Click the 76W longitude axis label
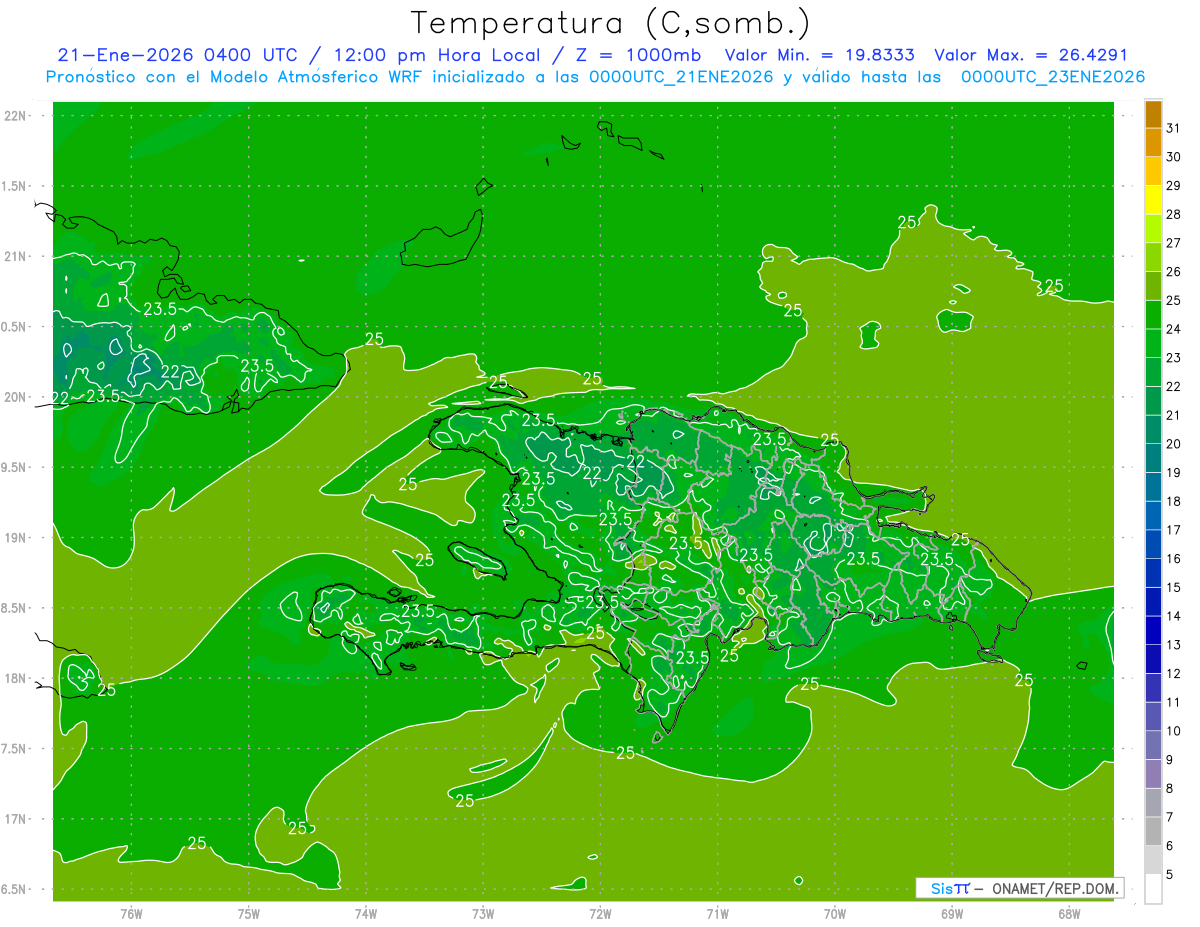Image resolution: width=1200 pixels, height=927 pixels. [131, 913]
